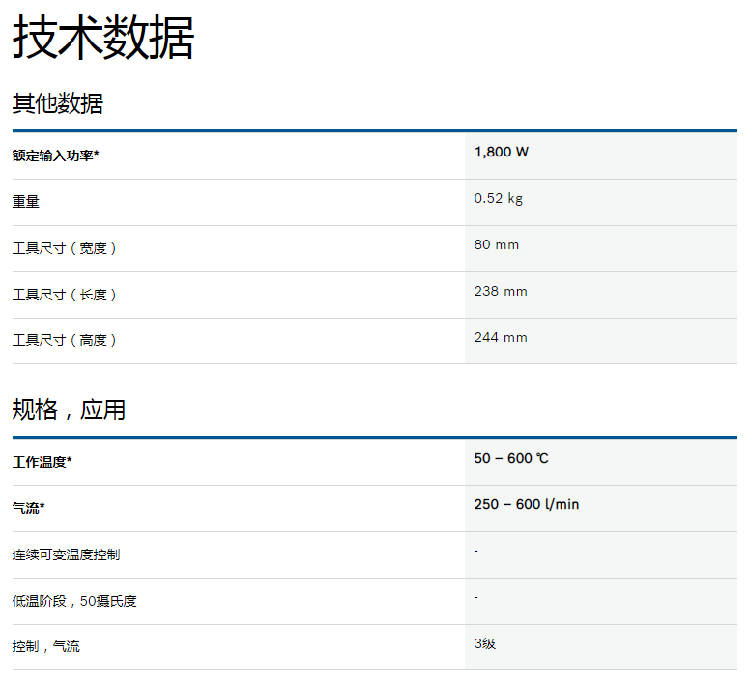Click the 规格，应用 section title
This screenshot has width=750, height=682.
[69, 409]
